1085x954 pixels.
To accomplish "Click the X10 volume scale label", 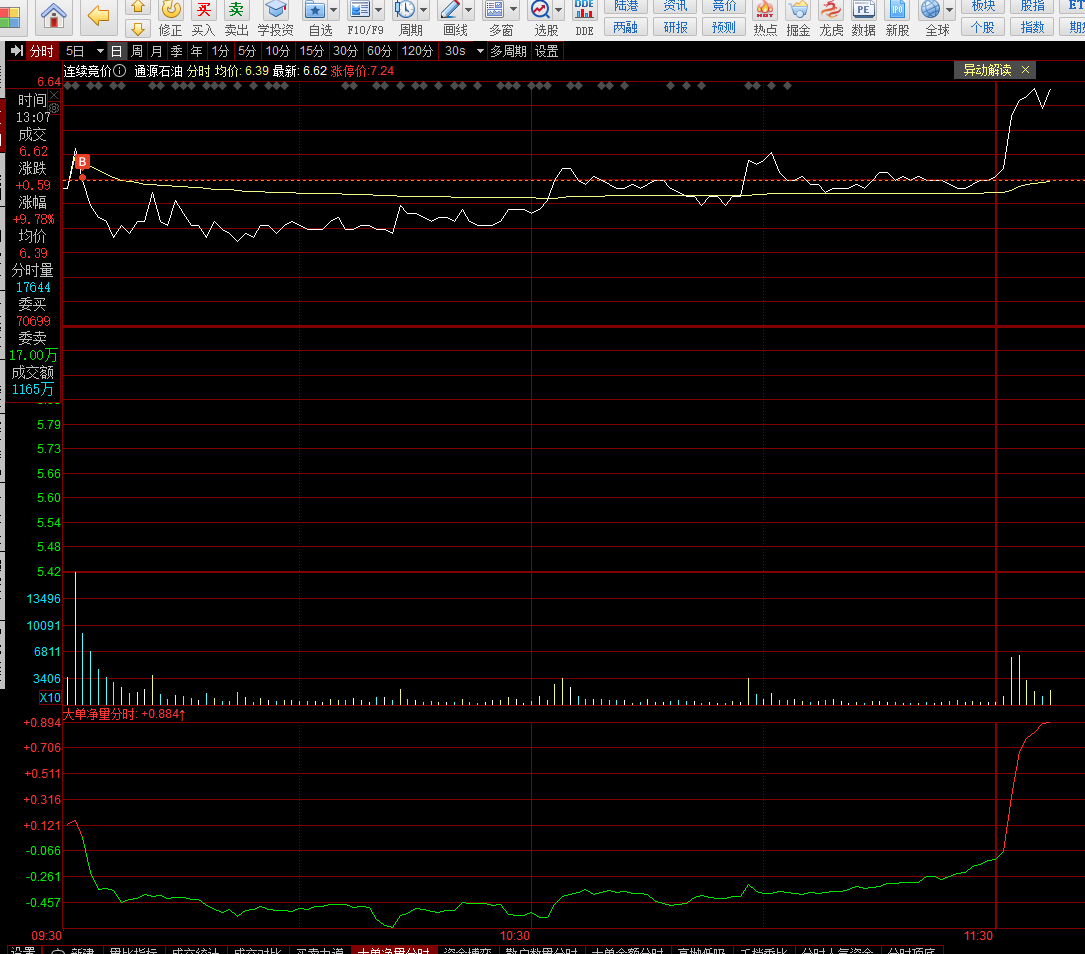I will (50, 697).
